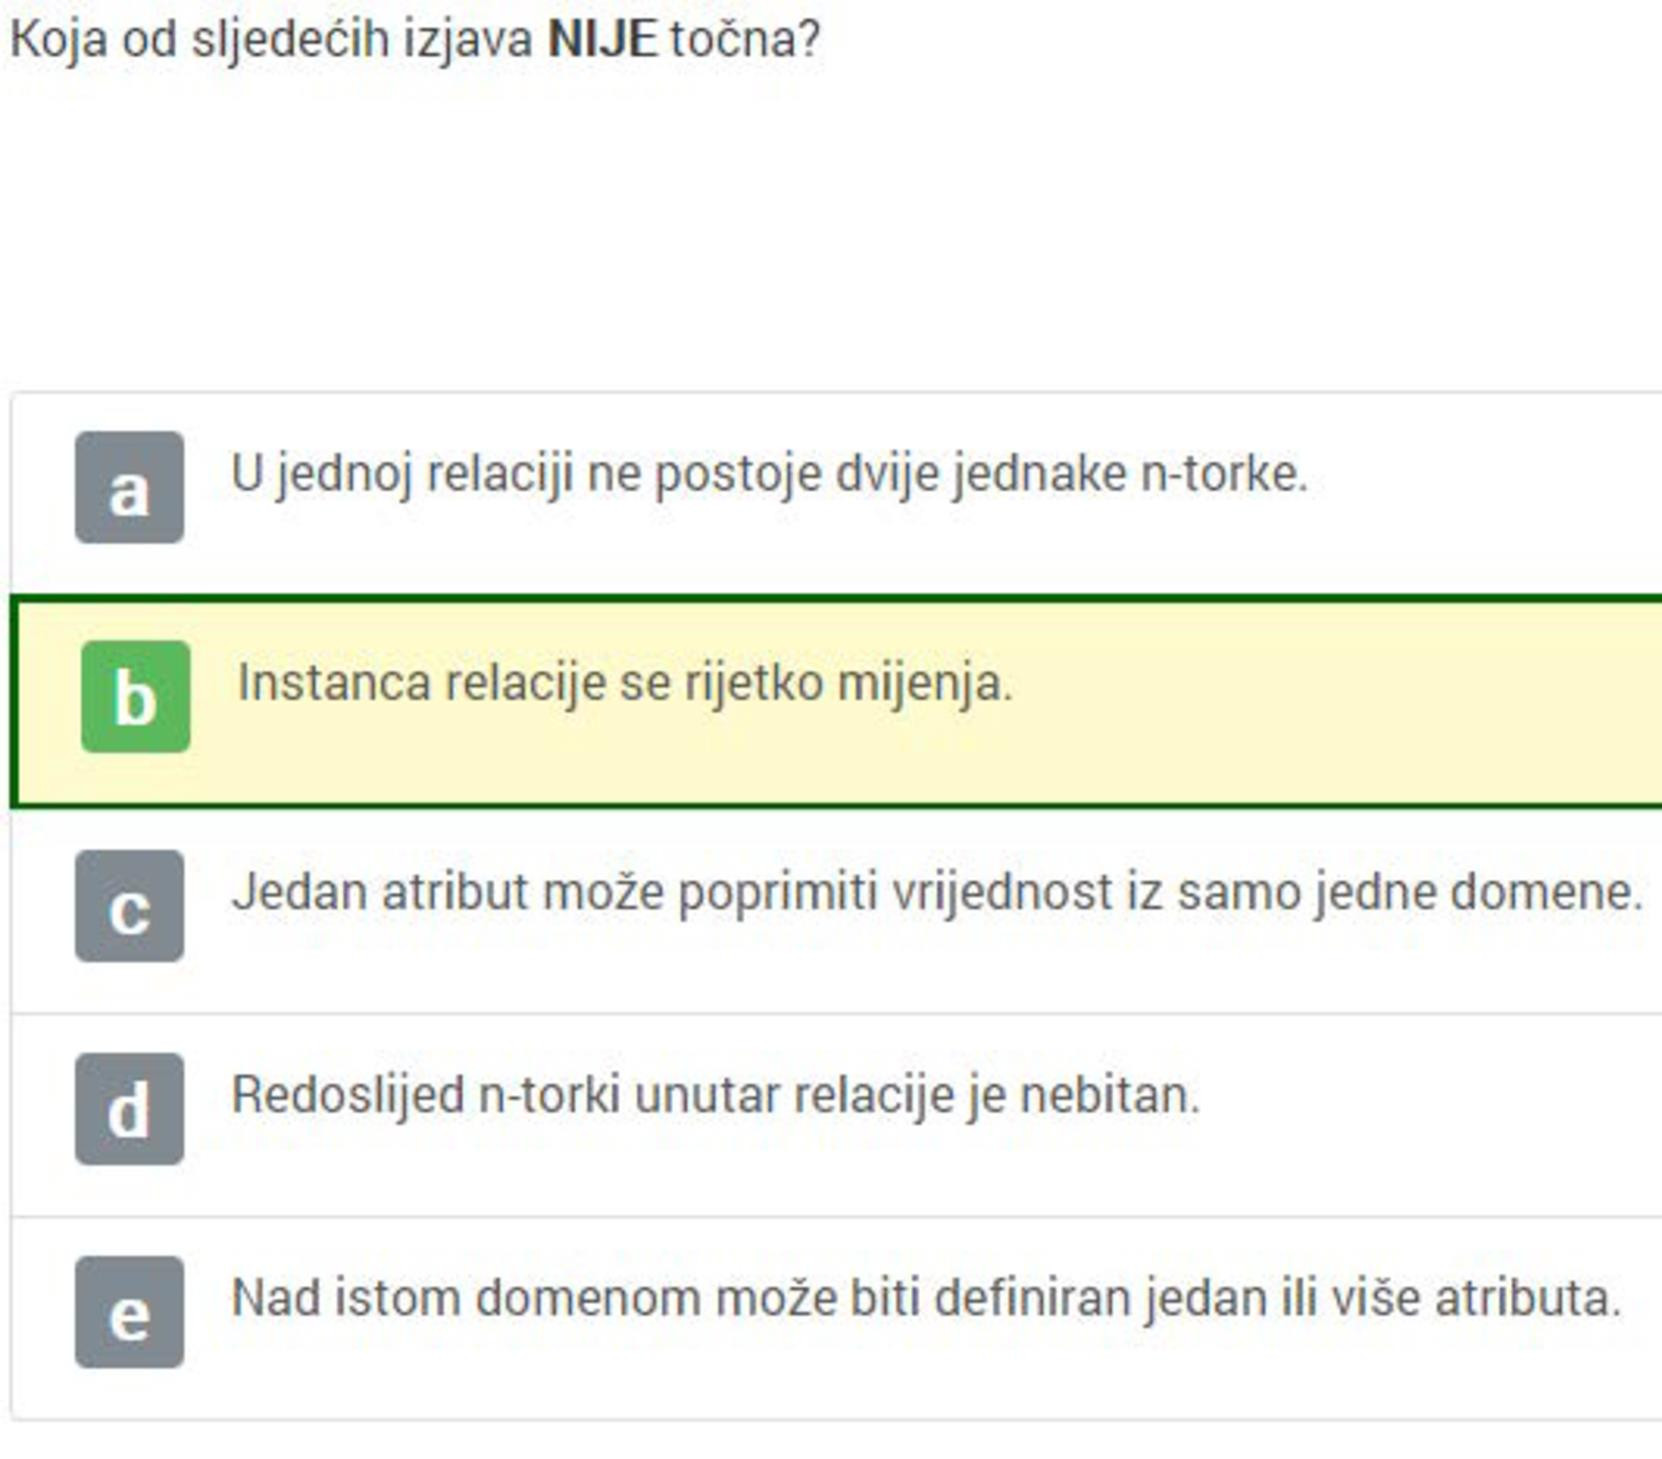Click the green 'b' letter badge

pyautogui.click(x=135, y=696)
